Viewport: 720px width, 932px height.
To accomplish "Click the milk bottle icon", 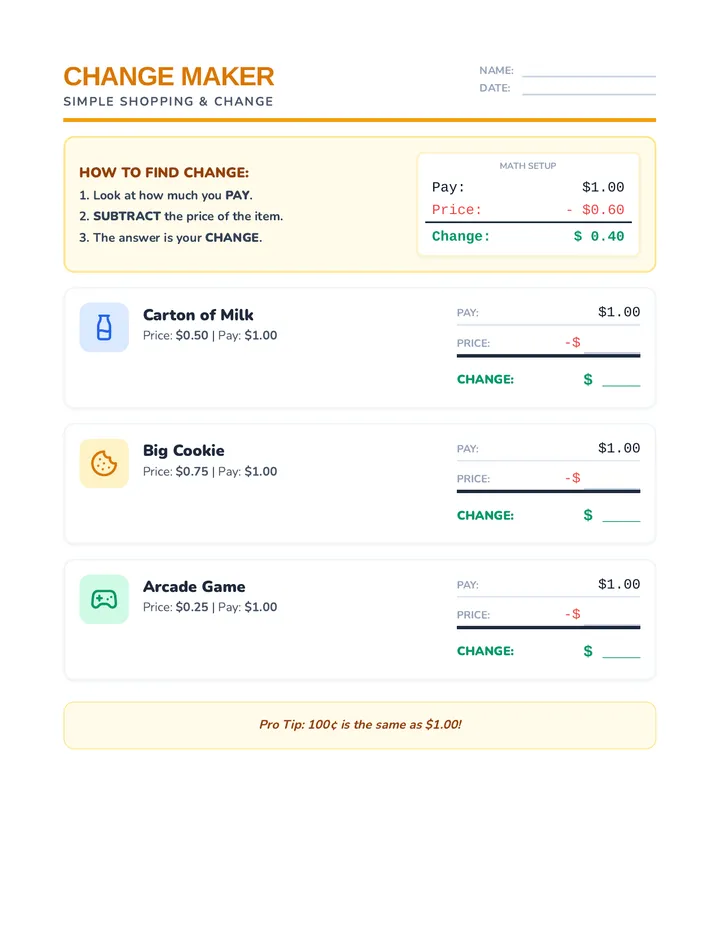I will [104, 327].
